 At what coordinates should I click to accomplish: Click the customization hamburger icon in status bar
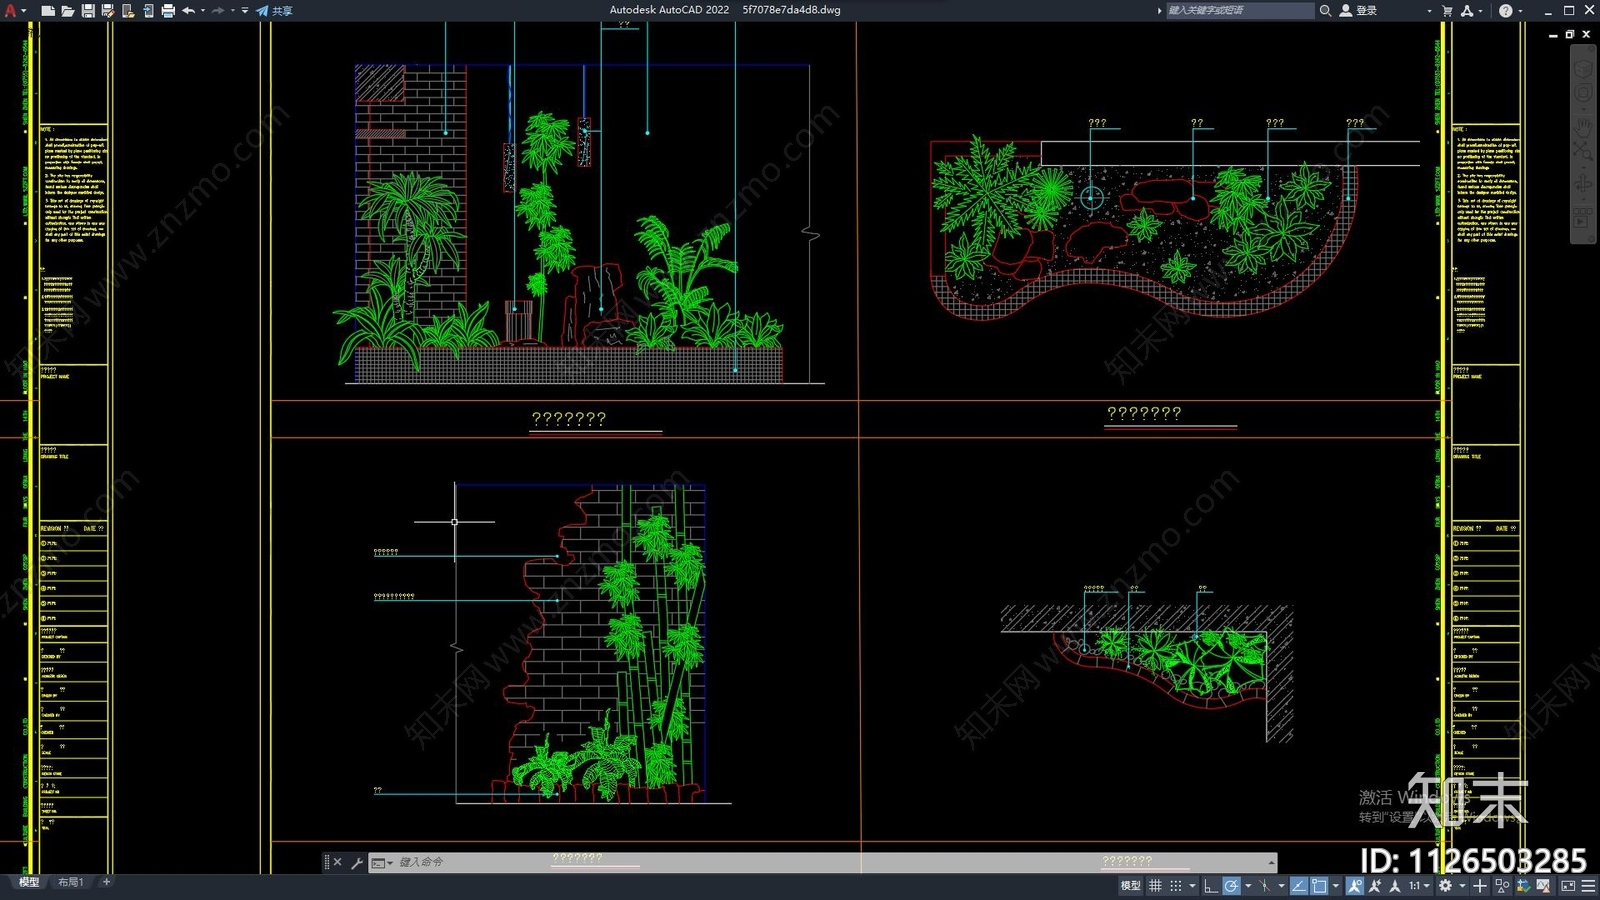point(1587,886)
